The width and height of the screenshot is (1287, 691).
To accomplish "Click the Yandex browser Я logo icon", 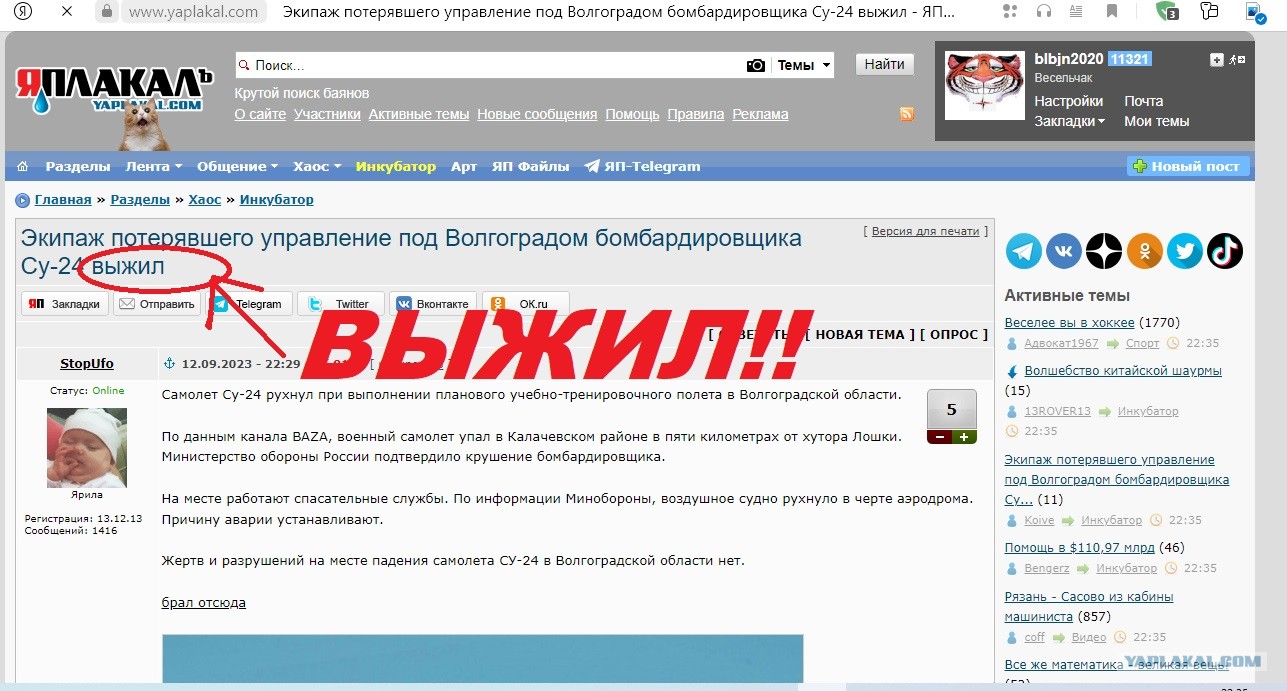I will click(24, 12).
